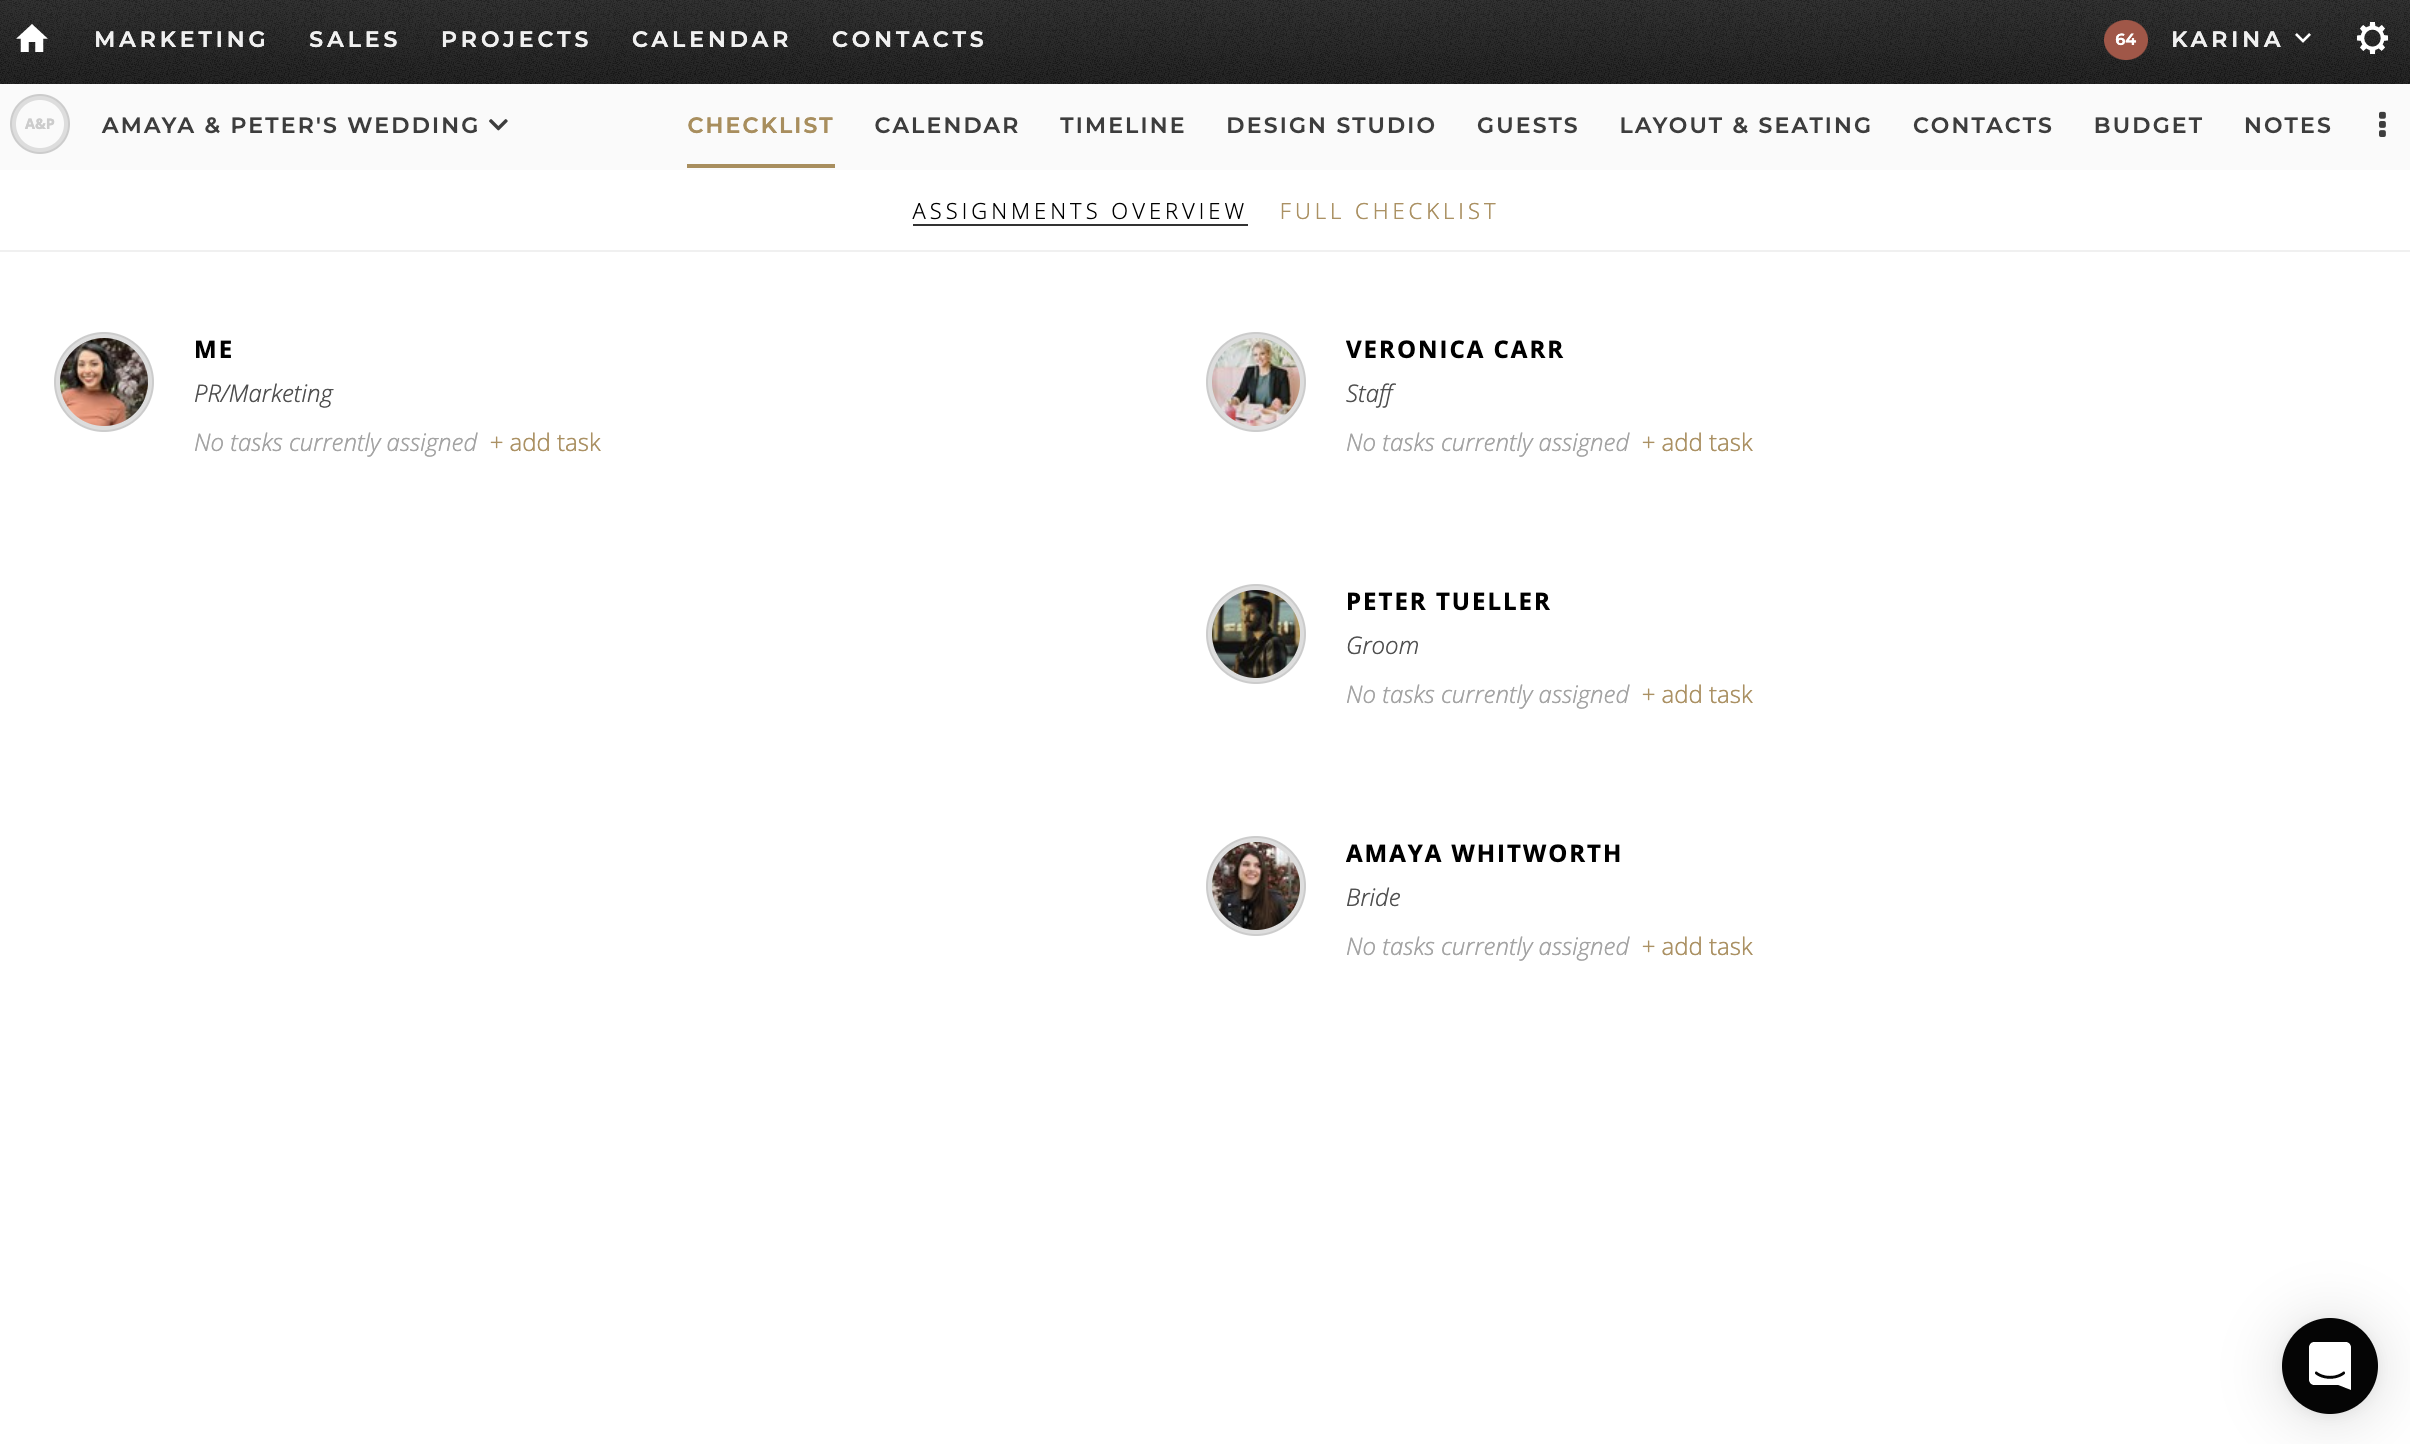Click the home icon in top bar
2410x1444 pixels.
[32, 39]
